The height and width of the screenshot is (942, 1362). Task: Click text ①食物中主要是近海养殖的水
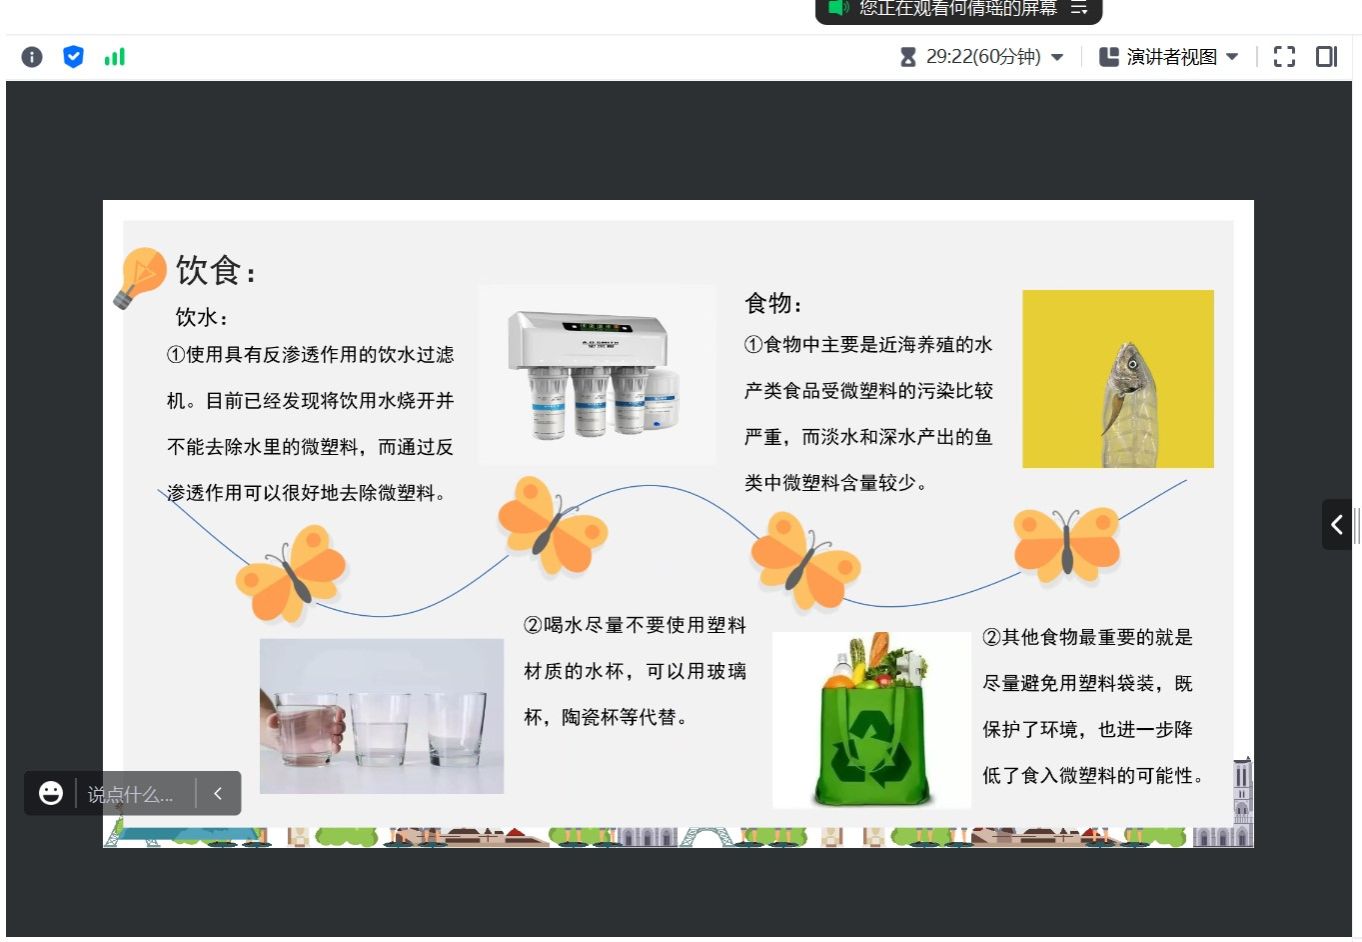tap(868, 344)
